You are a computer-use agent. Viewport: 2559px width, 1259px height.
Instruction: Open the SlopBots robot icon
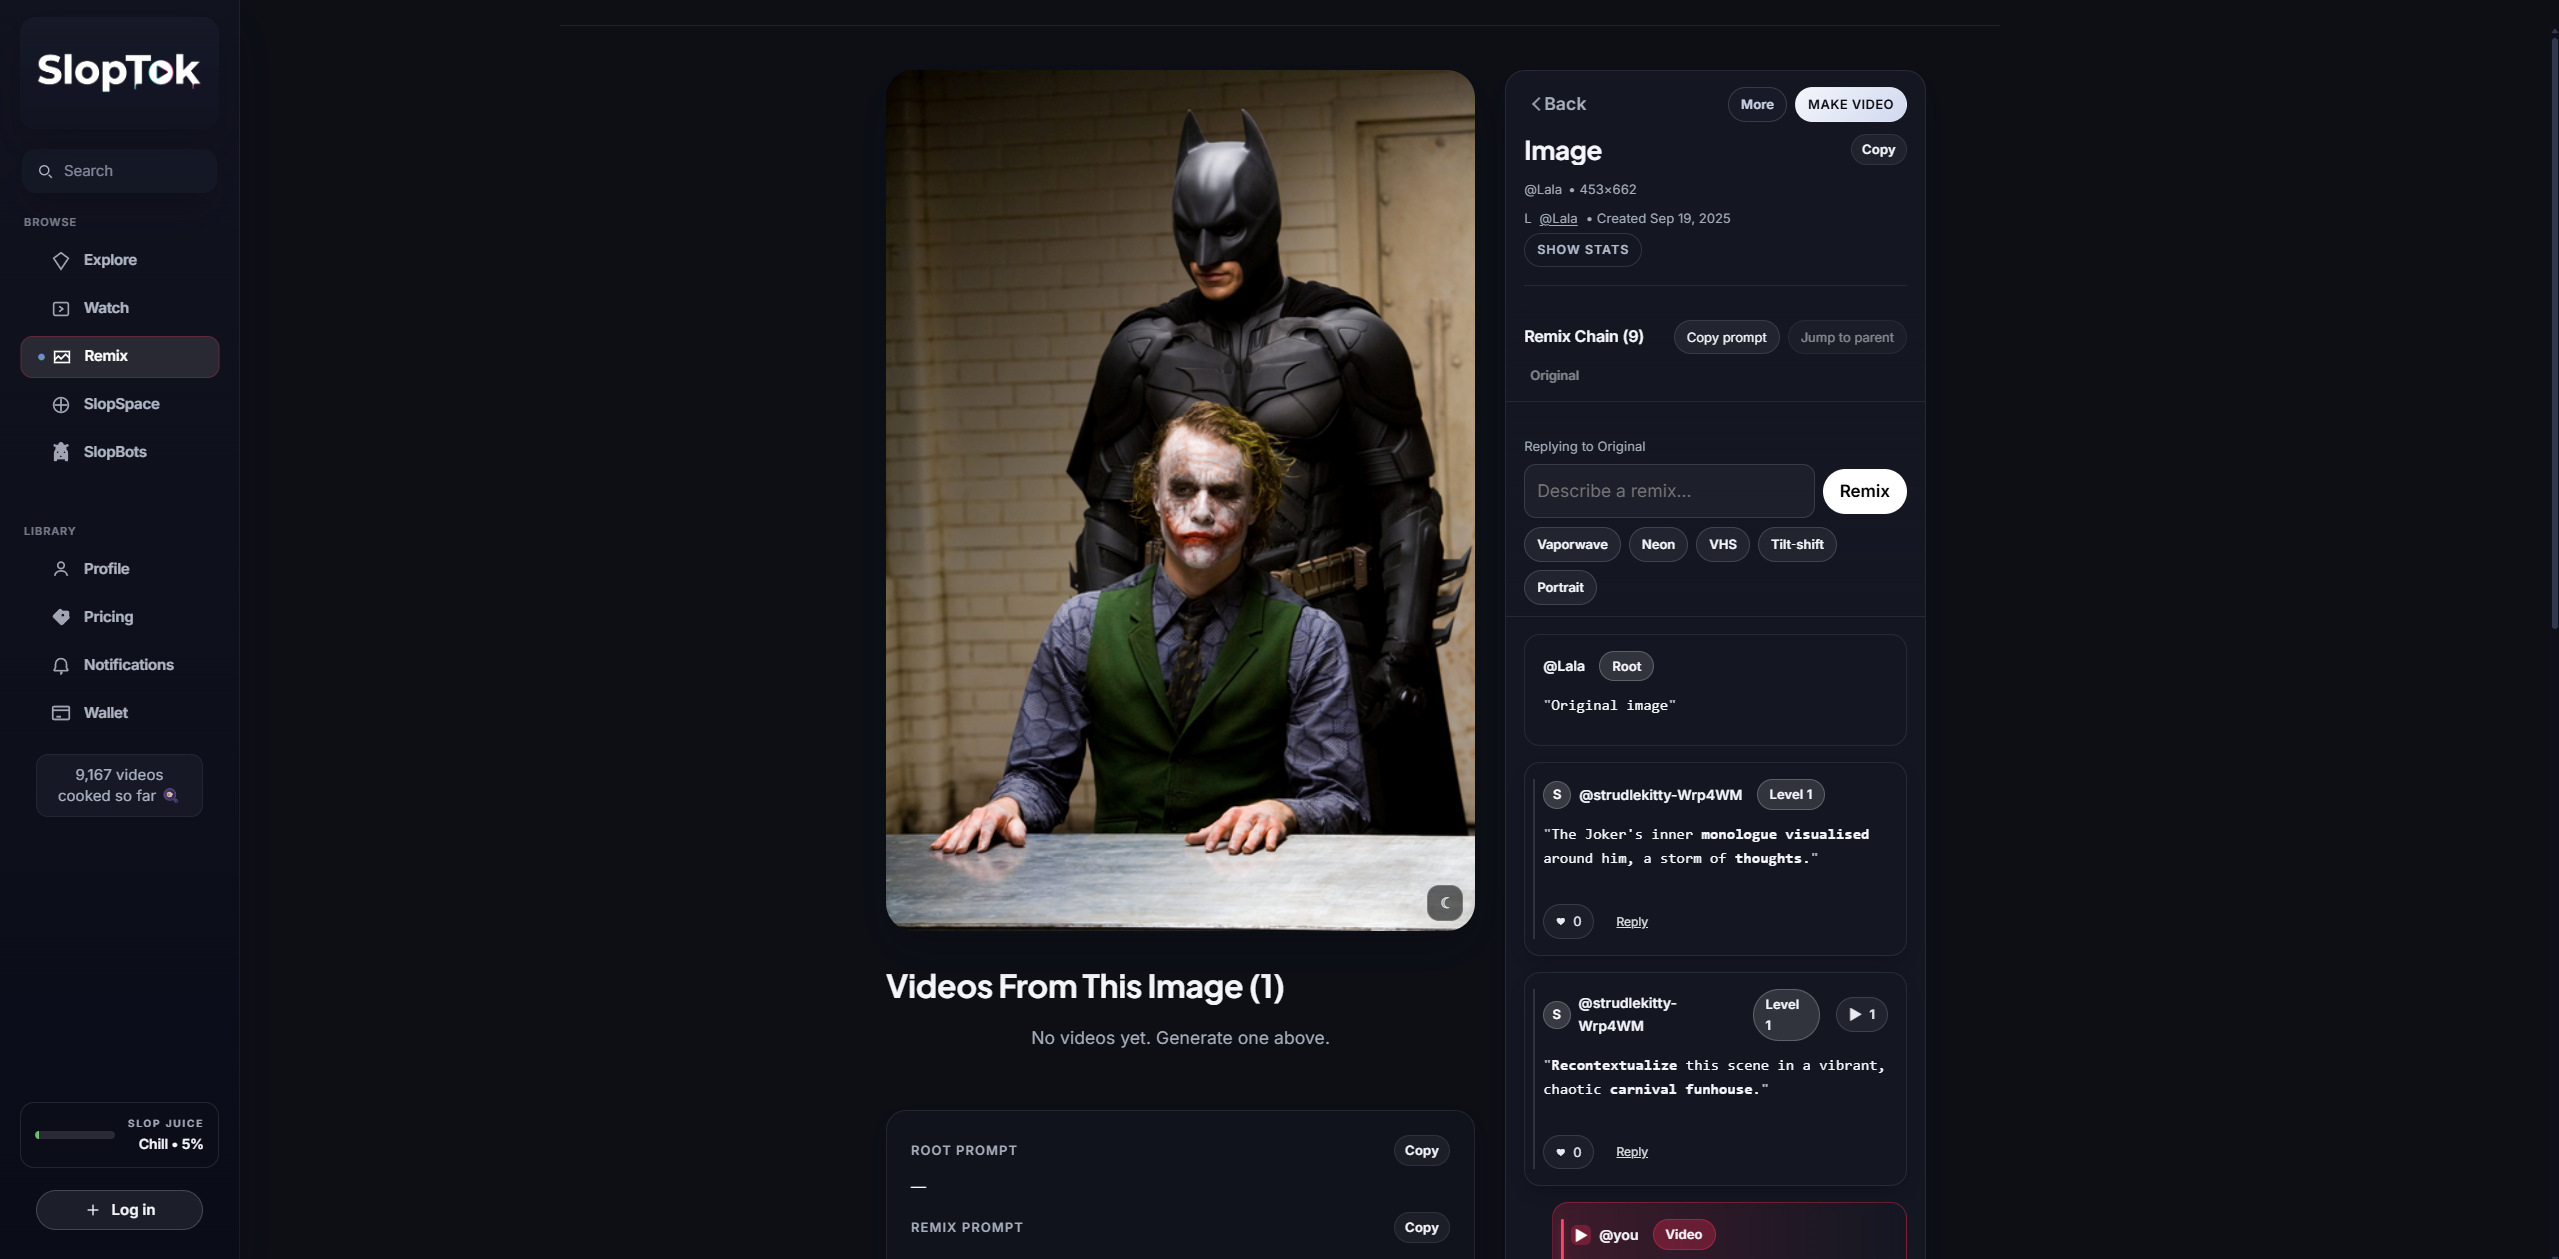click(x=61, y=452)
